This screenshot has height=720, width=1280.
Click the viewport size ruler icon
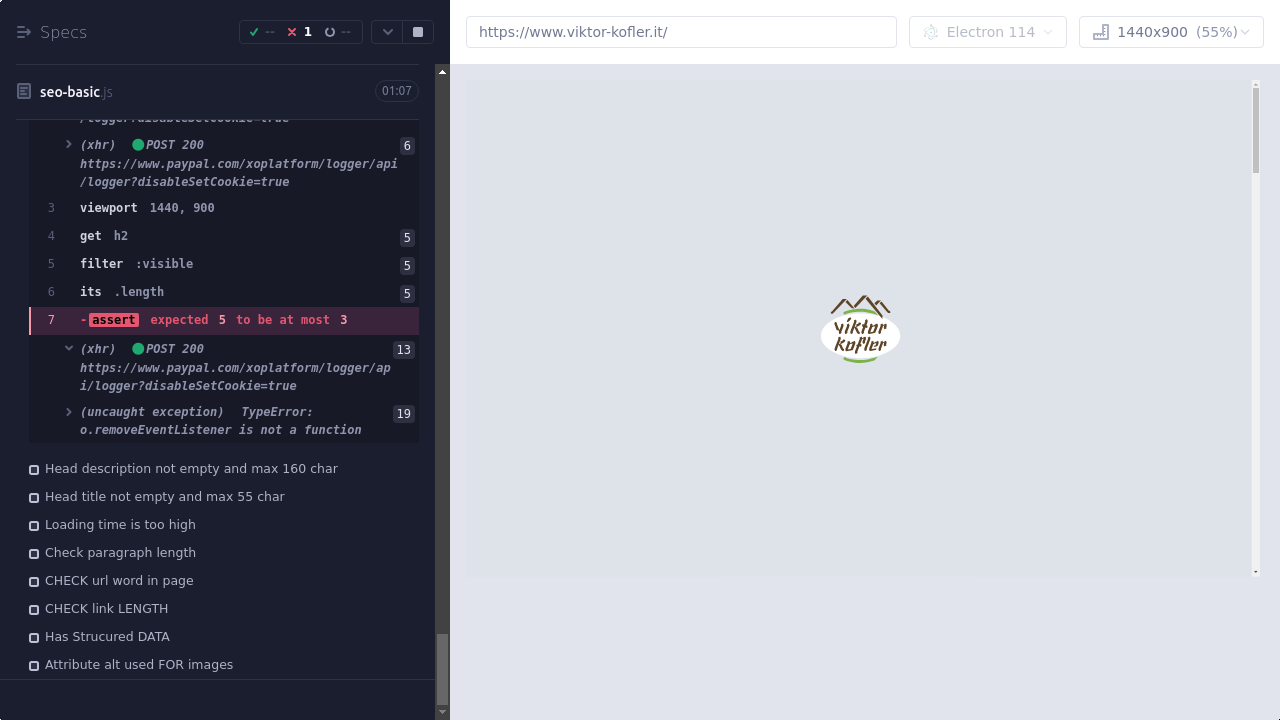click(x=1101, y=32)
